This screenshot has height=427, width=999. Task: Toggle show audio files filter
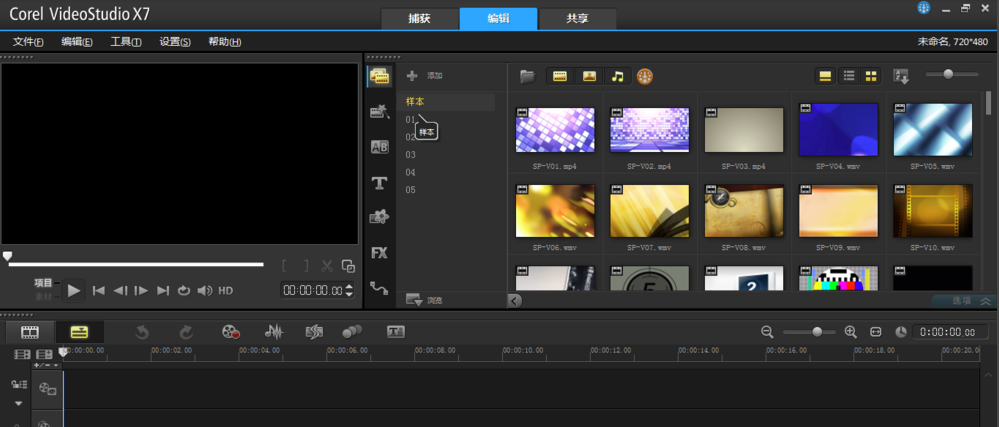[x=617, y=76]
